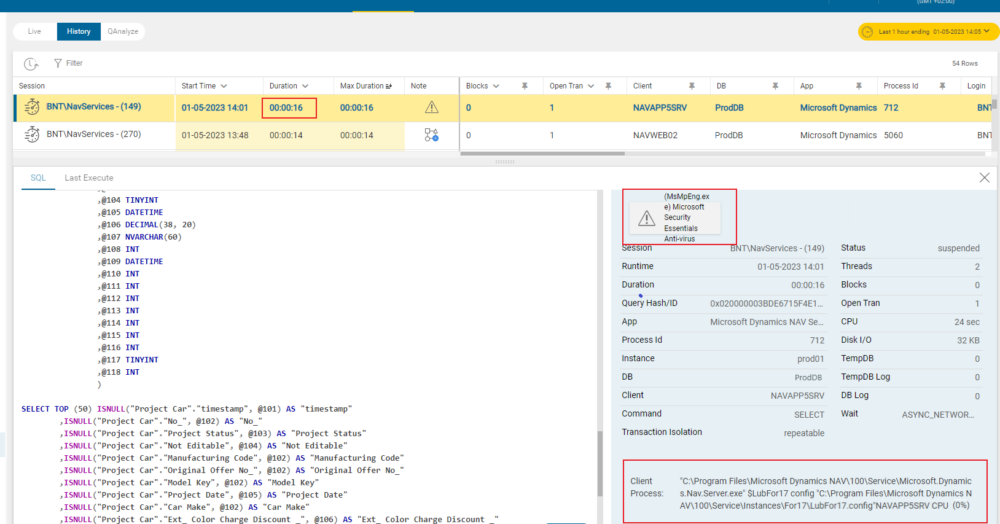Pin the Client column
The width and height of the screenshot is (1000, 524).
691,85
